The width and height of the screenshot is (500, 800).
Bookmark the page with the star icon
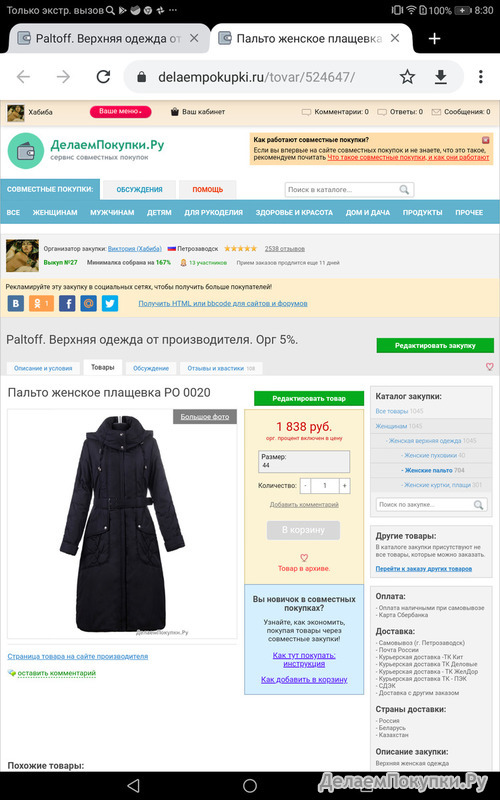(407, 77)
